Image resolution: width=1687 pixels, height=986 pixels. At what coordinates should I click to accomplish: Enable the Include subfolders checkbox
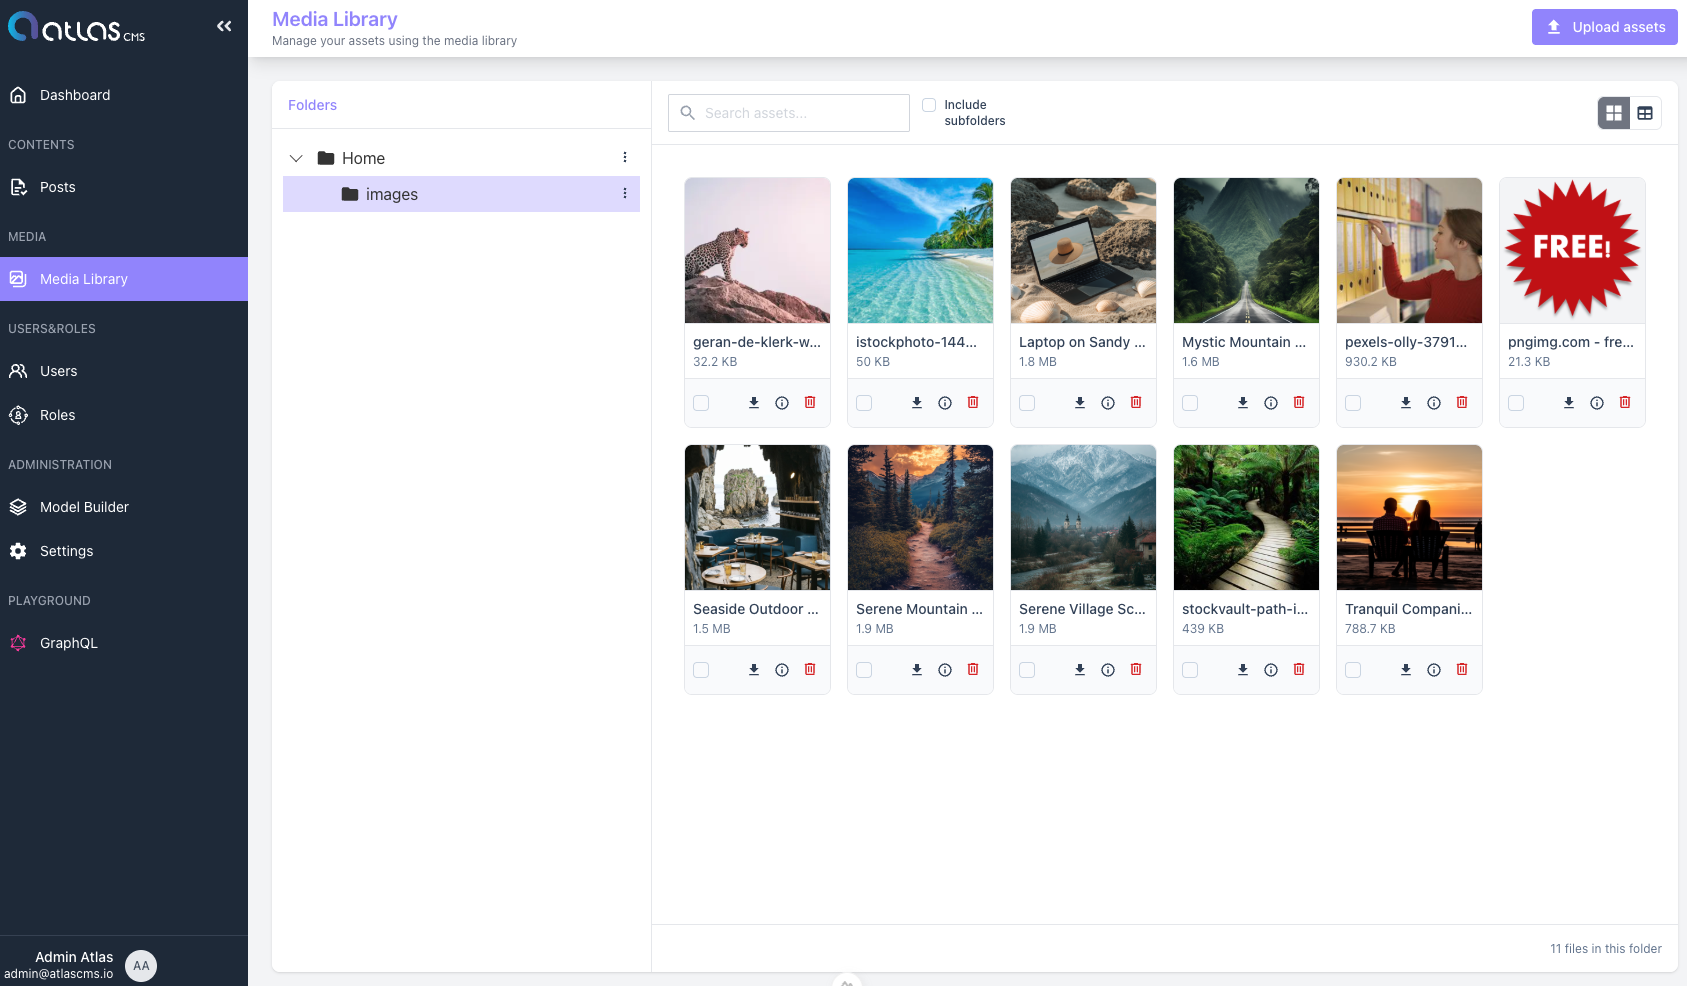point(929,104)
